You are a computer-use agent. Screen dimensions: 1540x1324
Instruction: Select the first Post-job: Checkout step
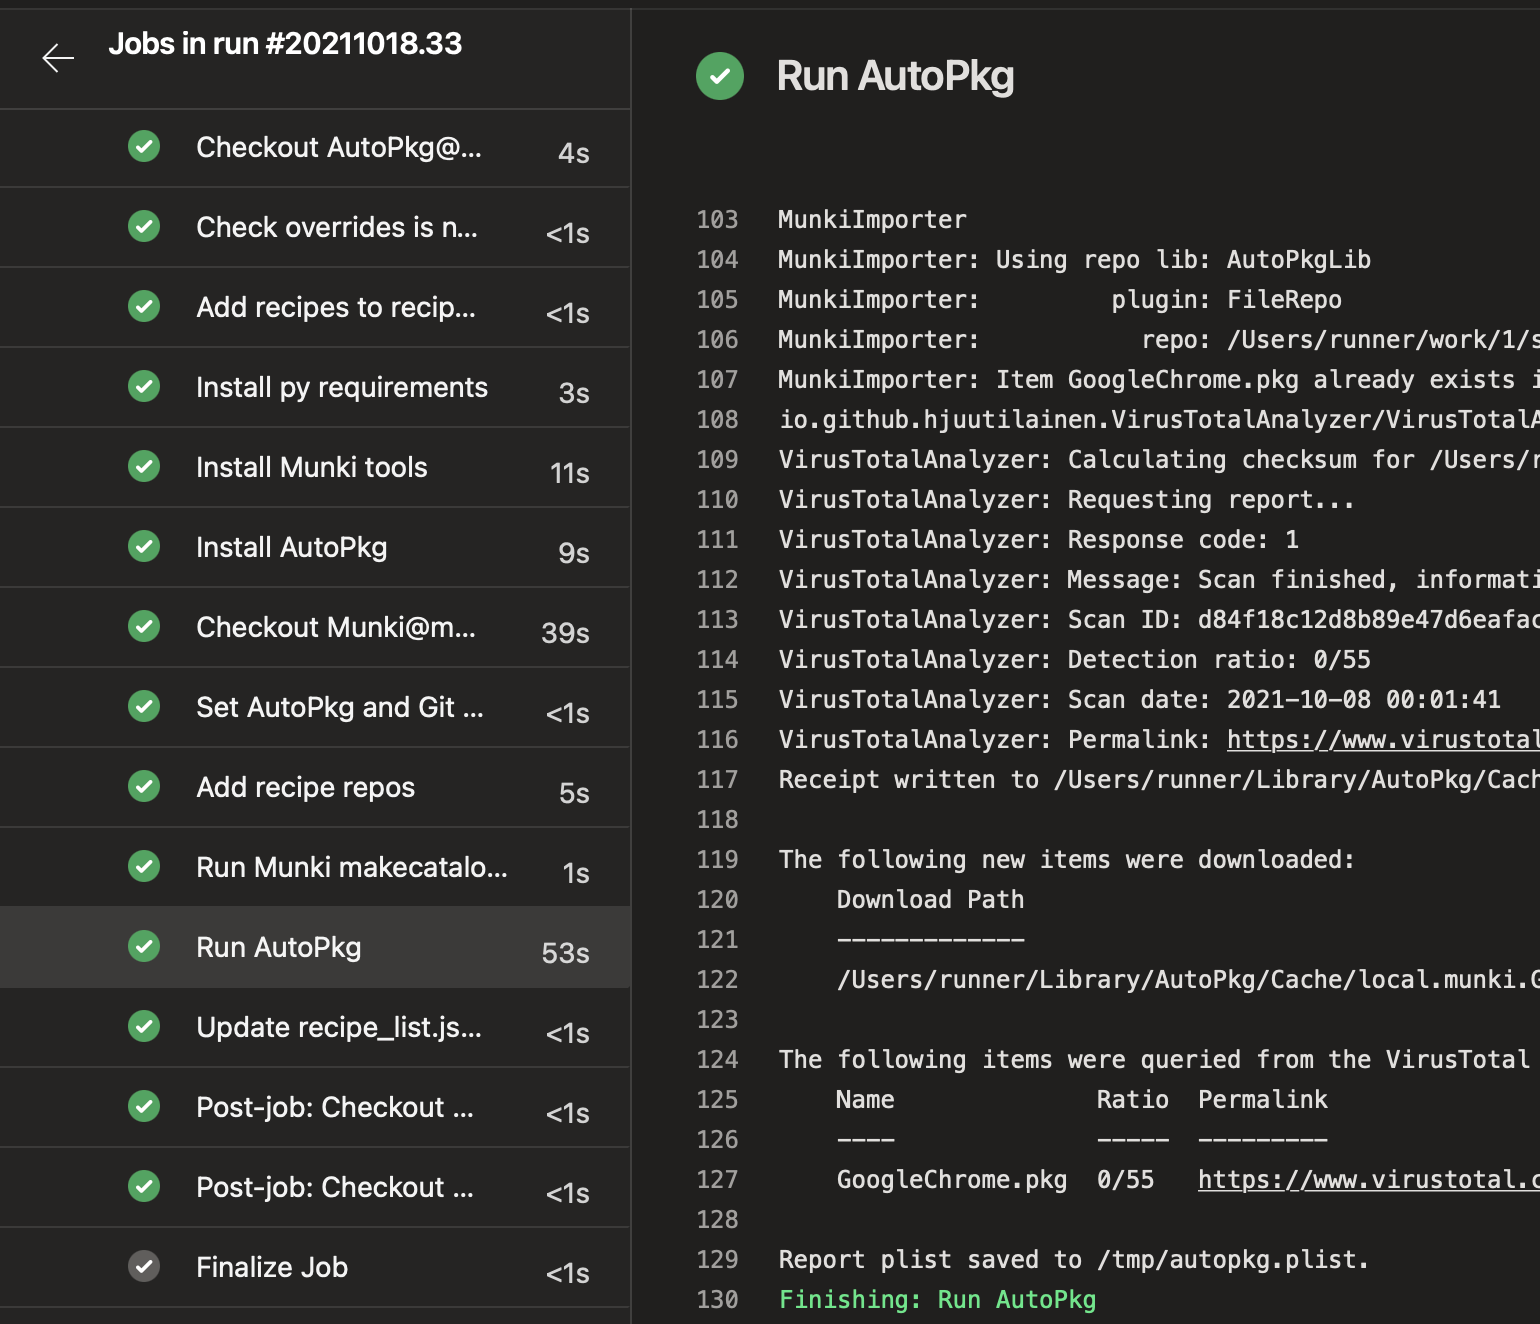tap(334, 1107)
